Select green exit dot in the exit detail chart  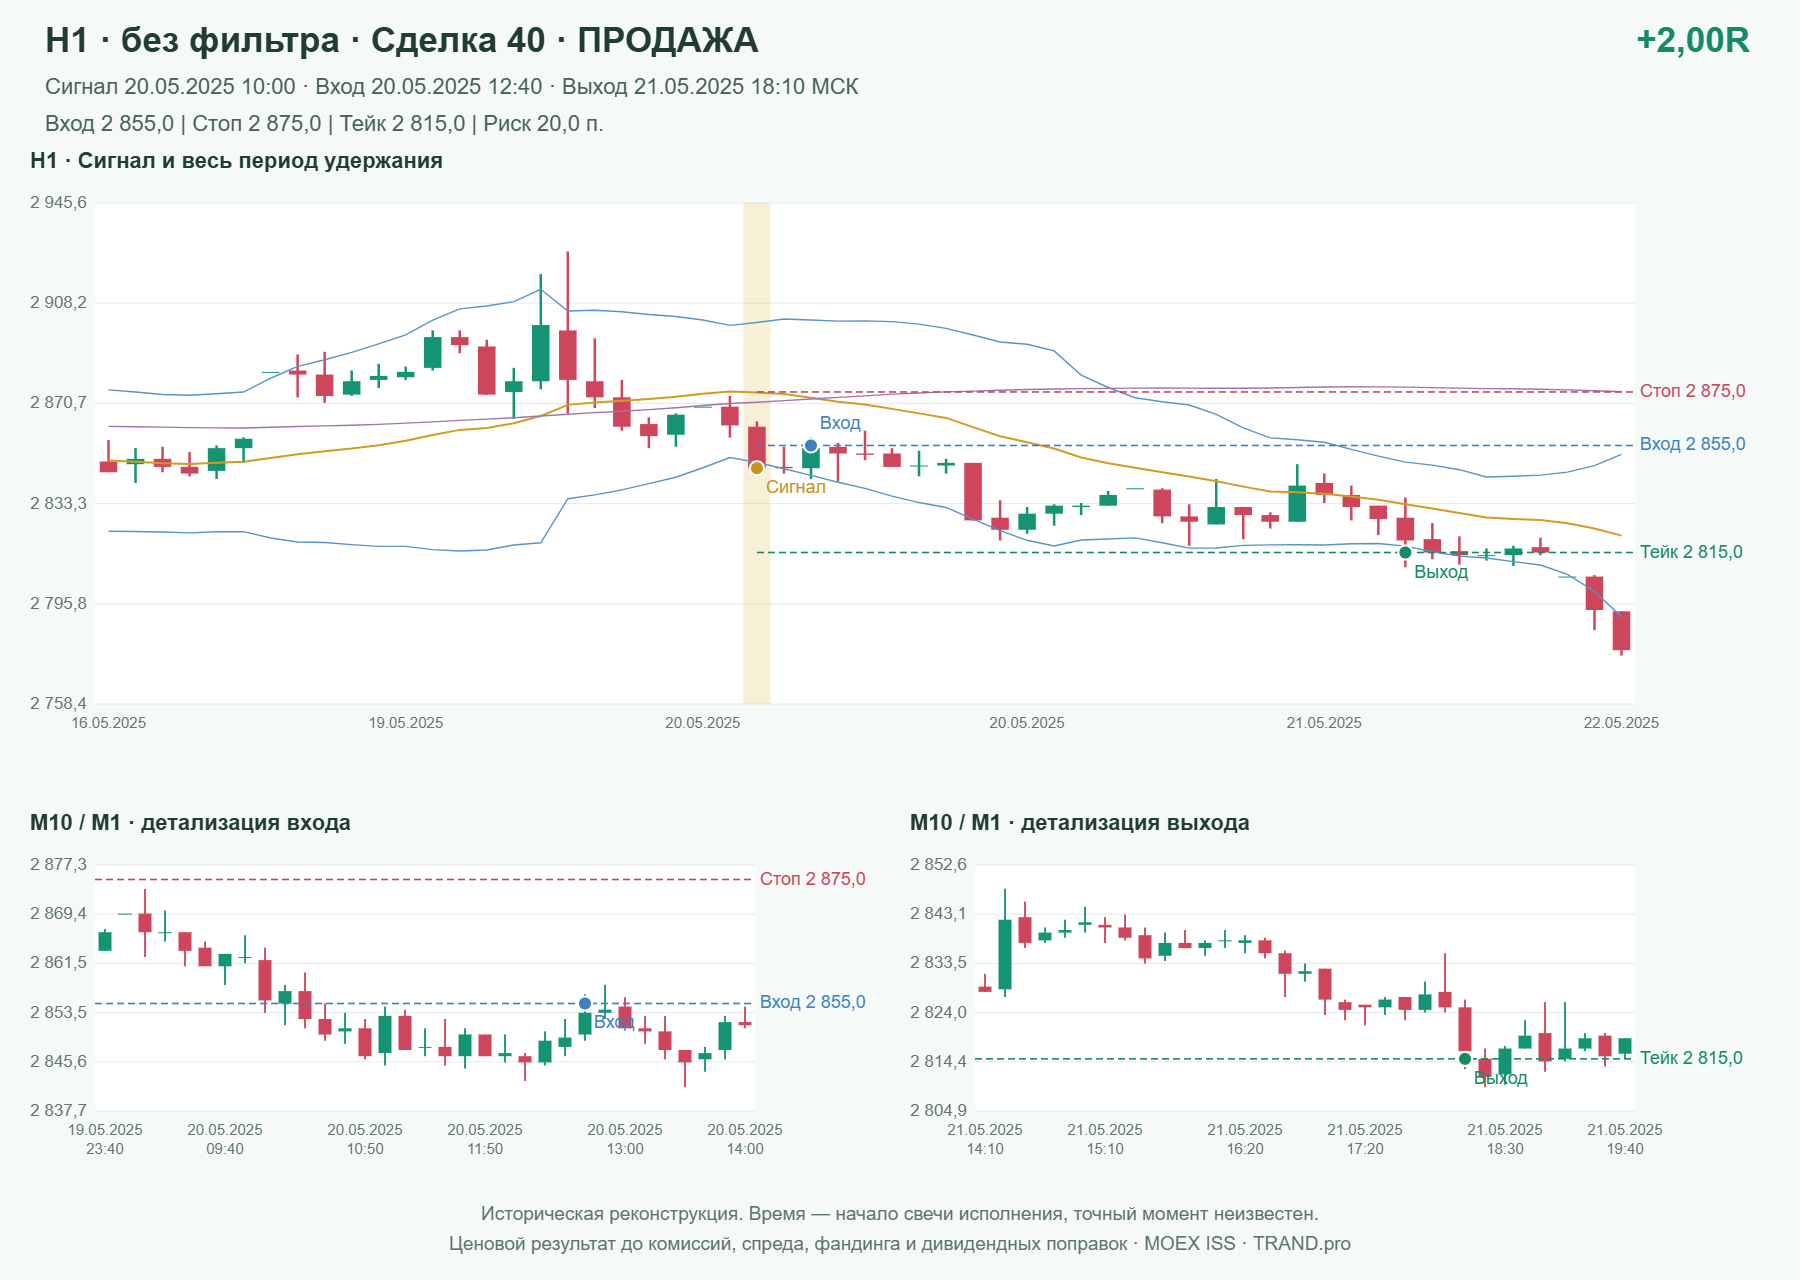1465,1058
